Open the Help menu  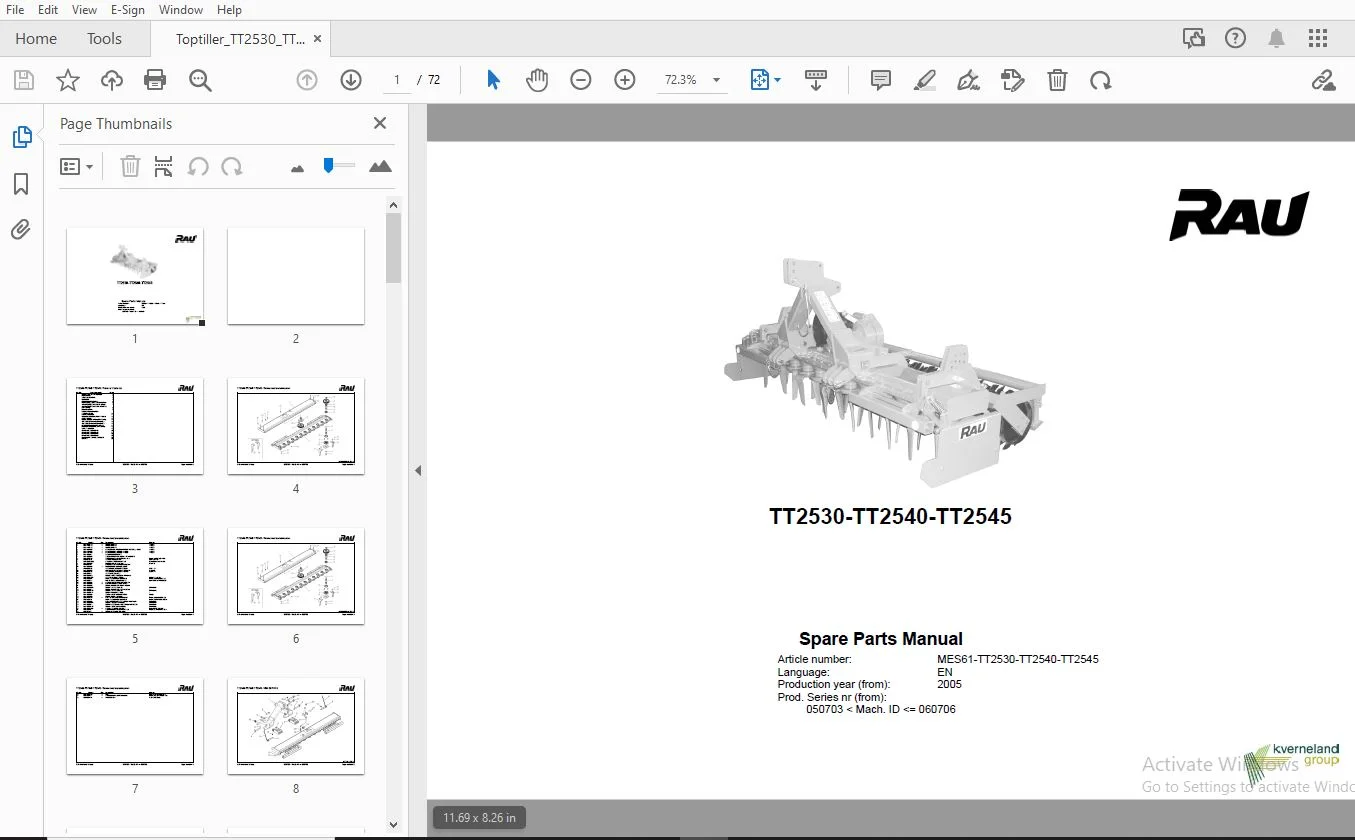[x=229, y=9]
